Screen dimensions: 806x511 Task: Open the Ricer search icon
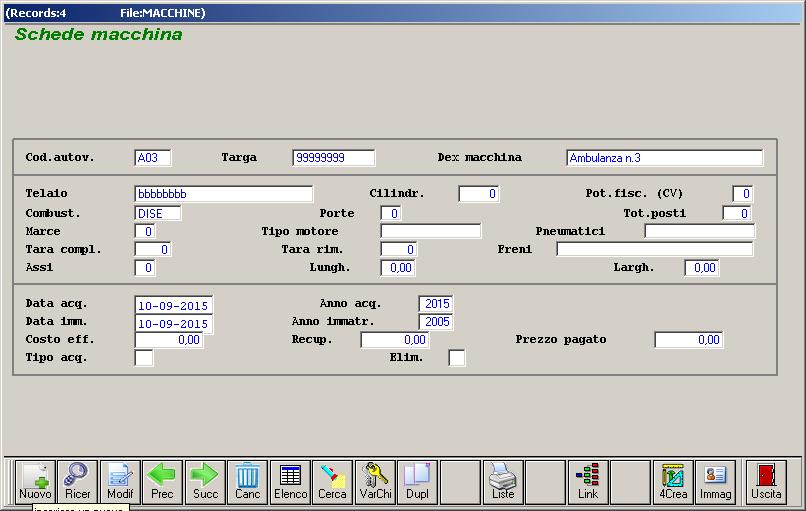click(78, 481)
